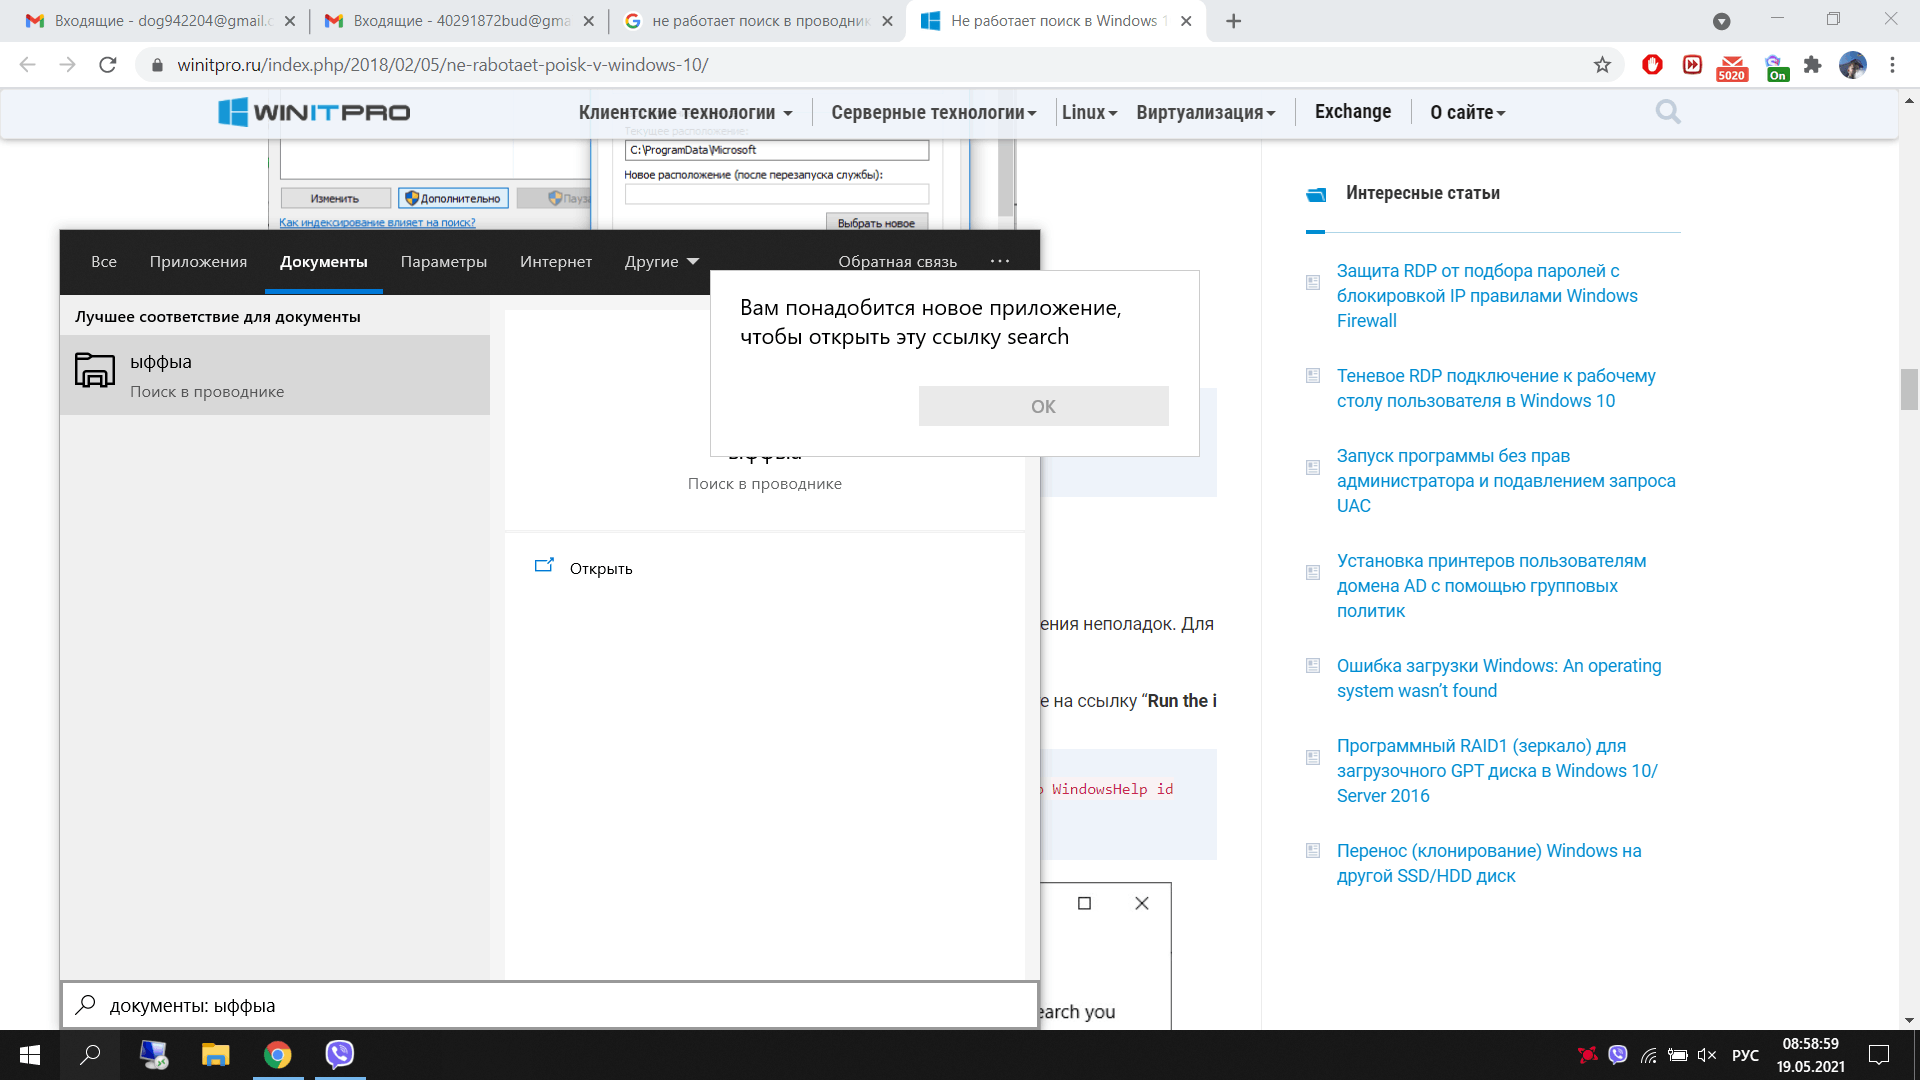Open Перенос (клонирование) Windows article

pos(1489,863)
